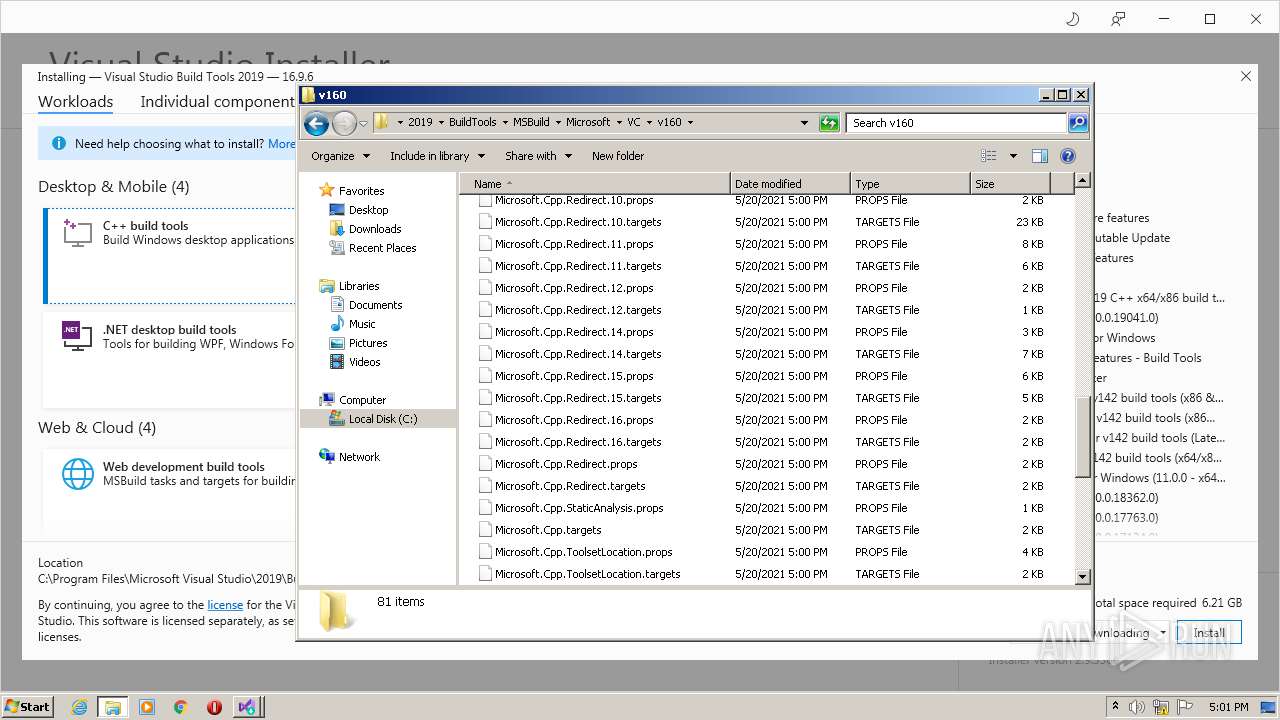
Task: Click in Search v160 field
Action: 956,123
